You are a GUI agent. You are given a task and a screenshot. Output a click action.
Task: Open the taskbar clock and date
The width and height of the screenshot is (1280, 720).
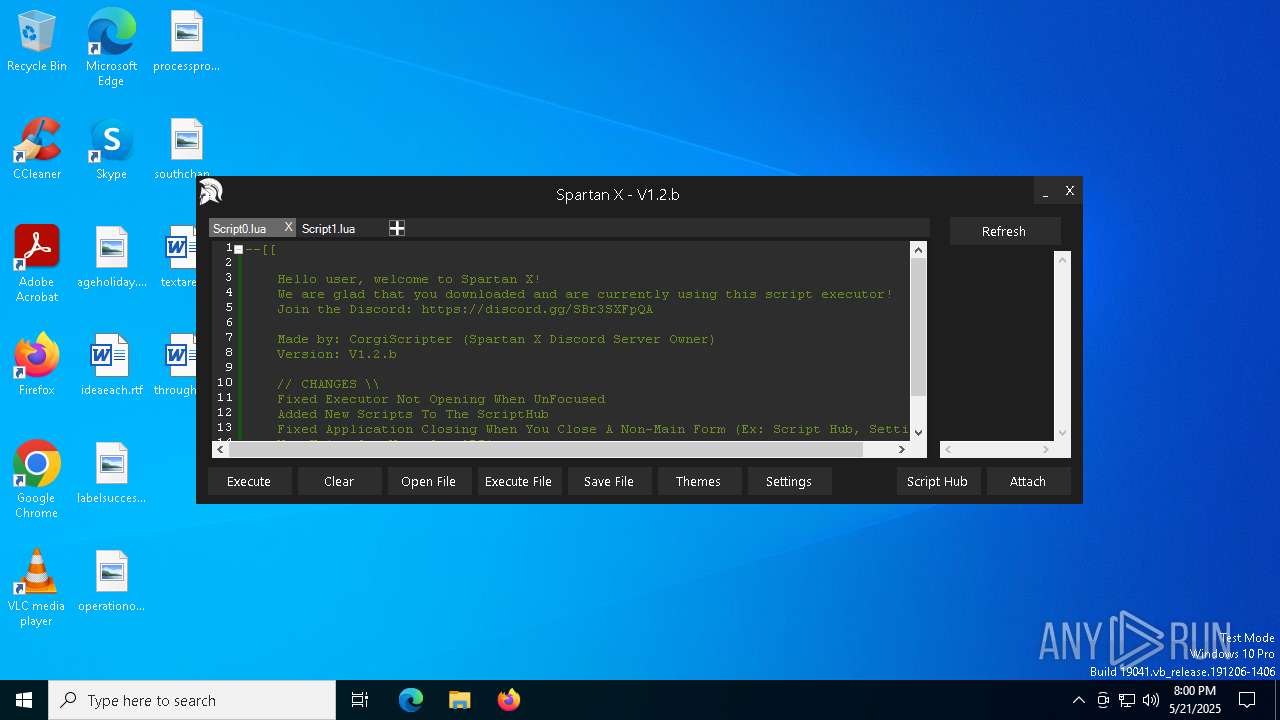1195,700
